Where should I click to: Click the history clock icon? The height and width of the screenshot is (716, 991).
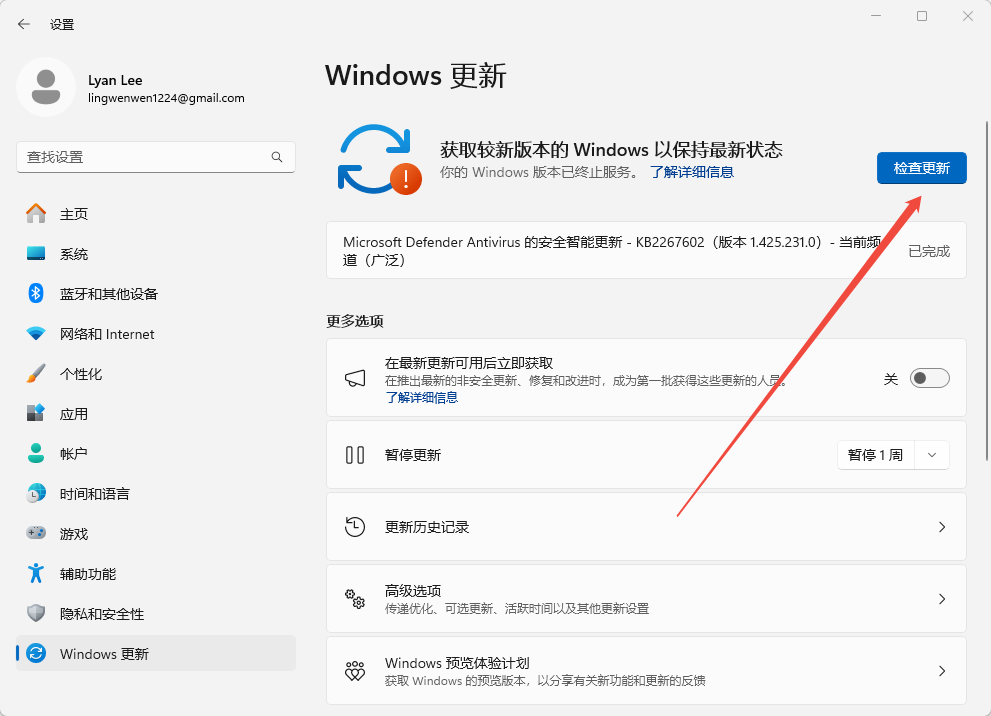(x=355, y=526)
